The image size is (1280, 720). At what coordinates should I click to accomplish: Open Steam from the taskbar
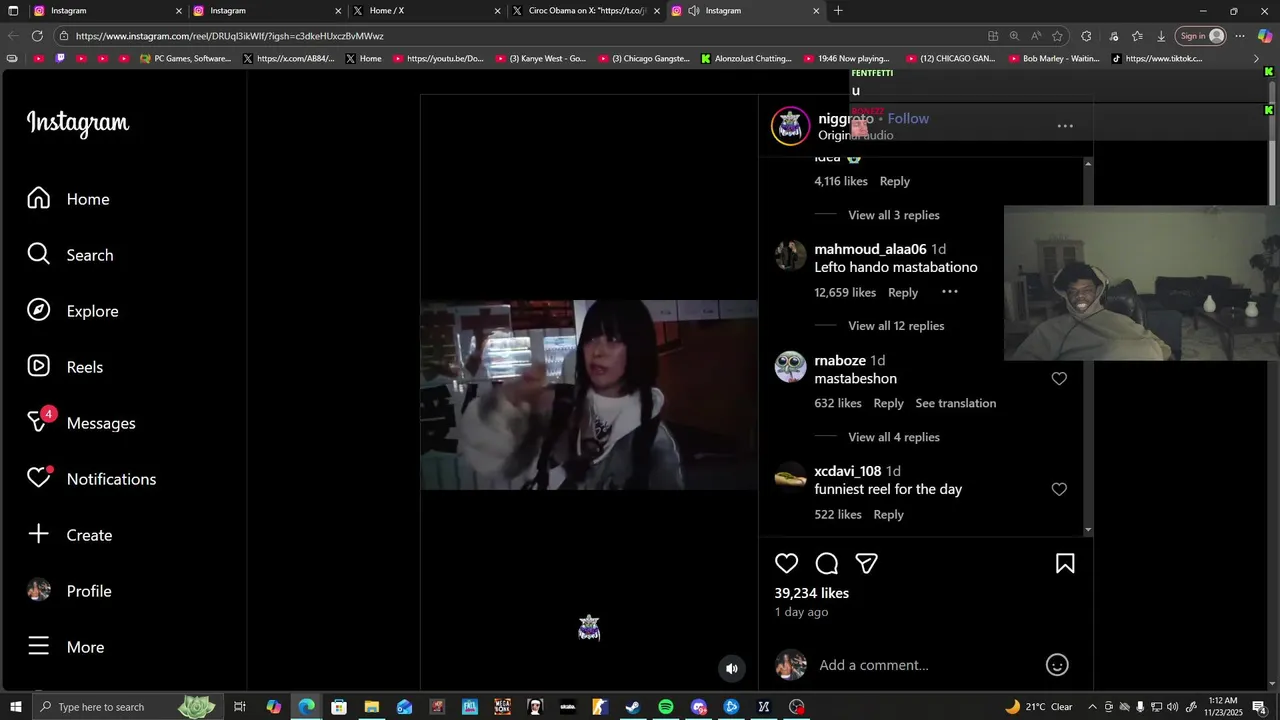[633, 707]
